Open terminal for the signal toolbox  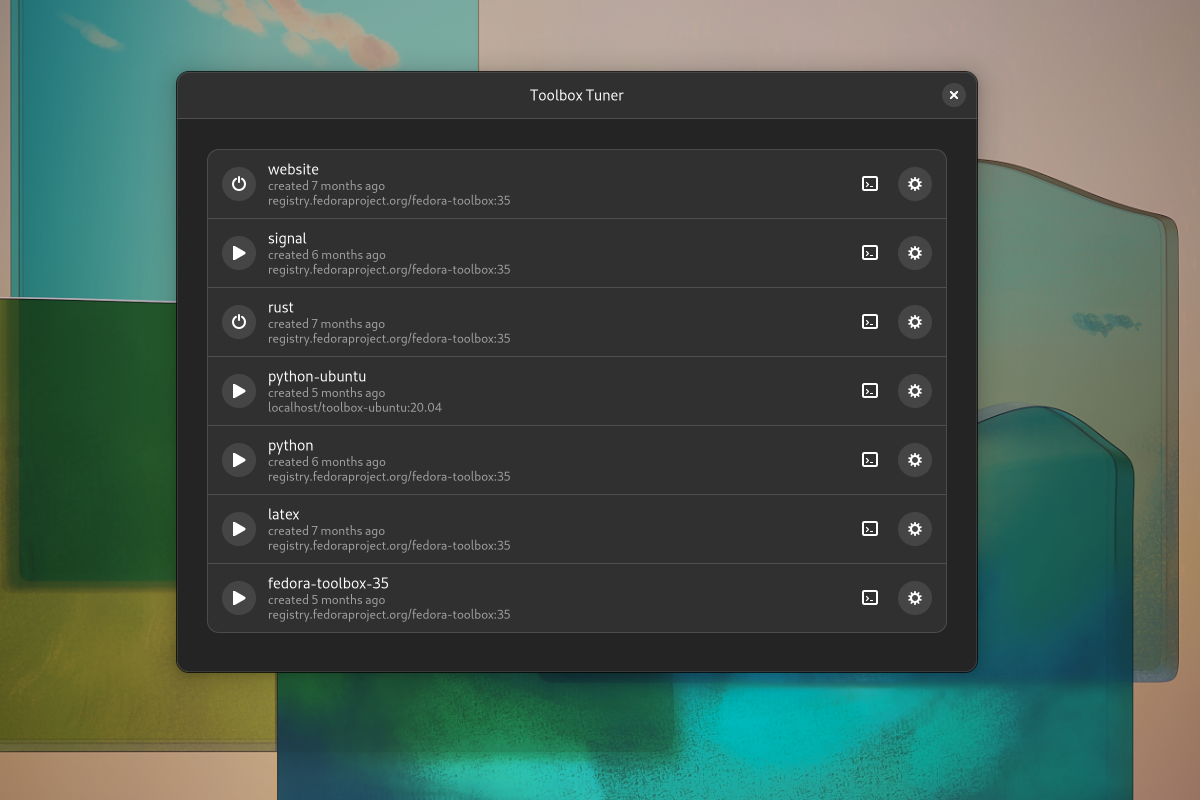[x=870, y=253]
